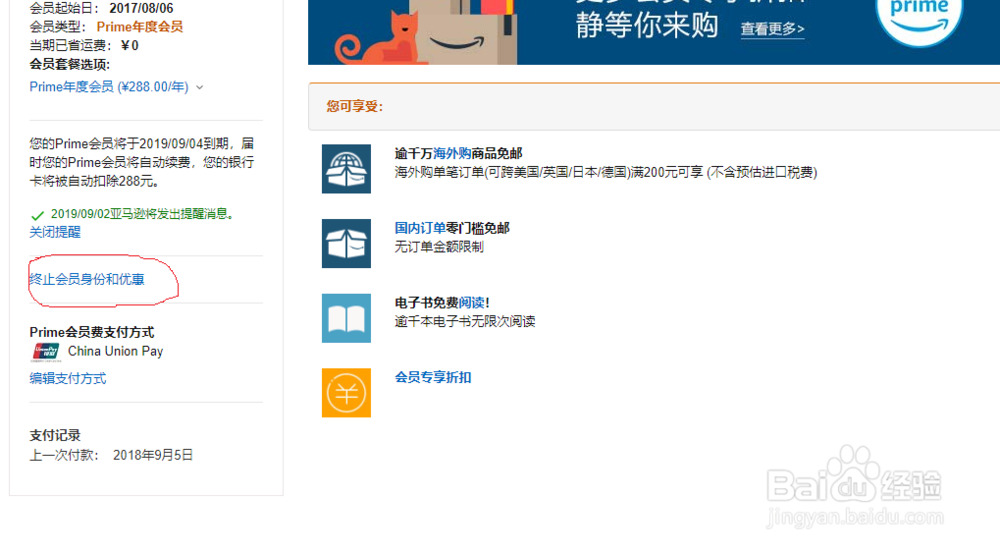
Task: Click the 无订单金额限制 description
Action: pos(439,247)
